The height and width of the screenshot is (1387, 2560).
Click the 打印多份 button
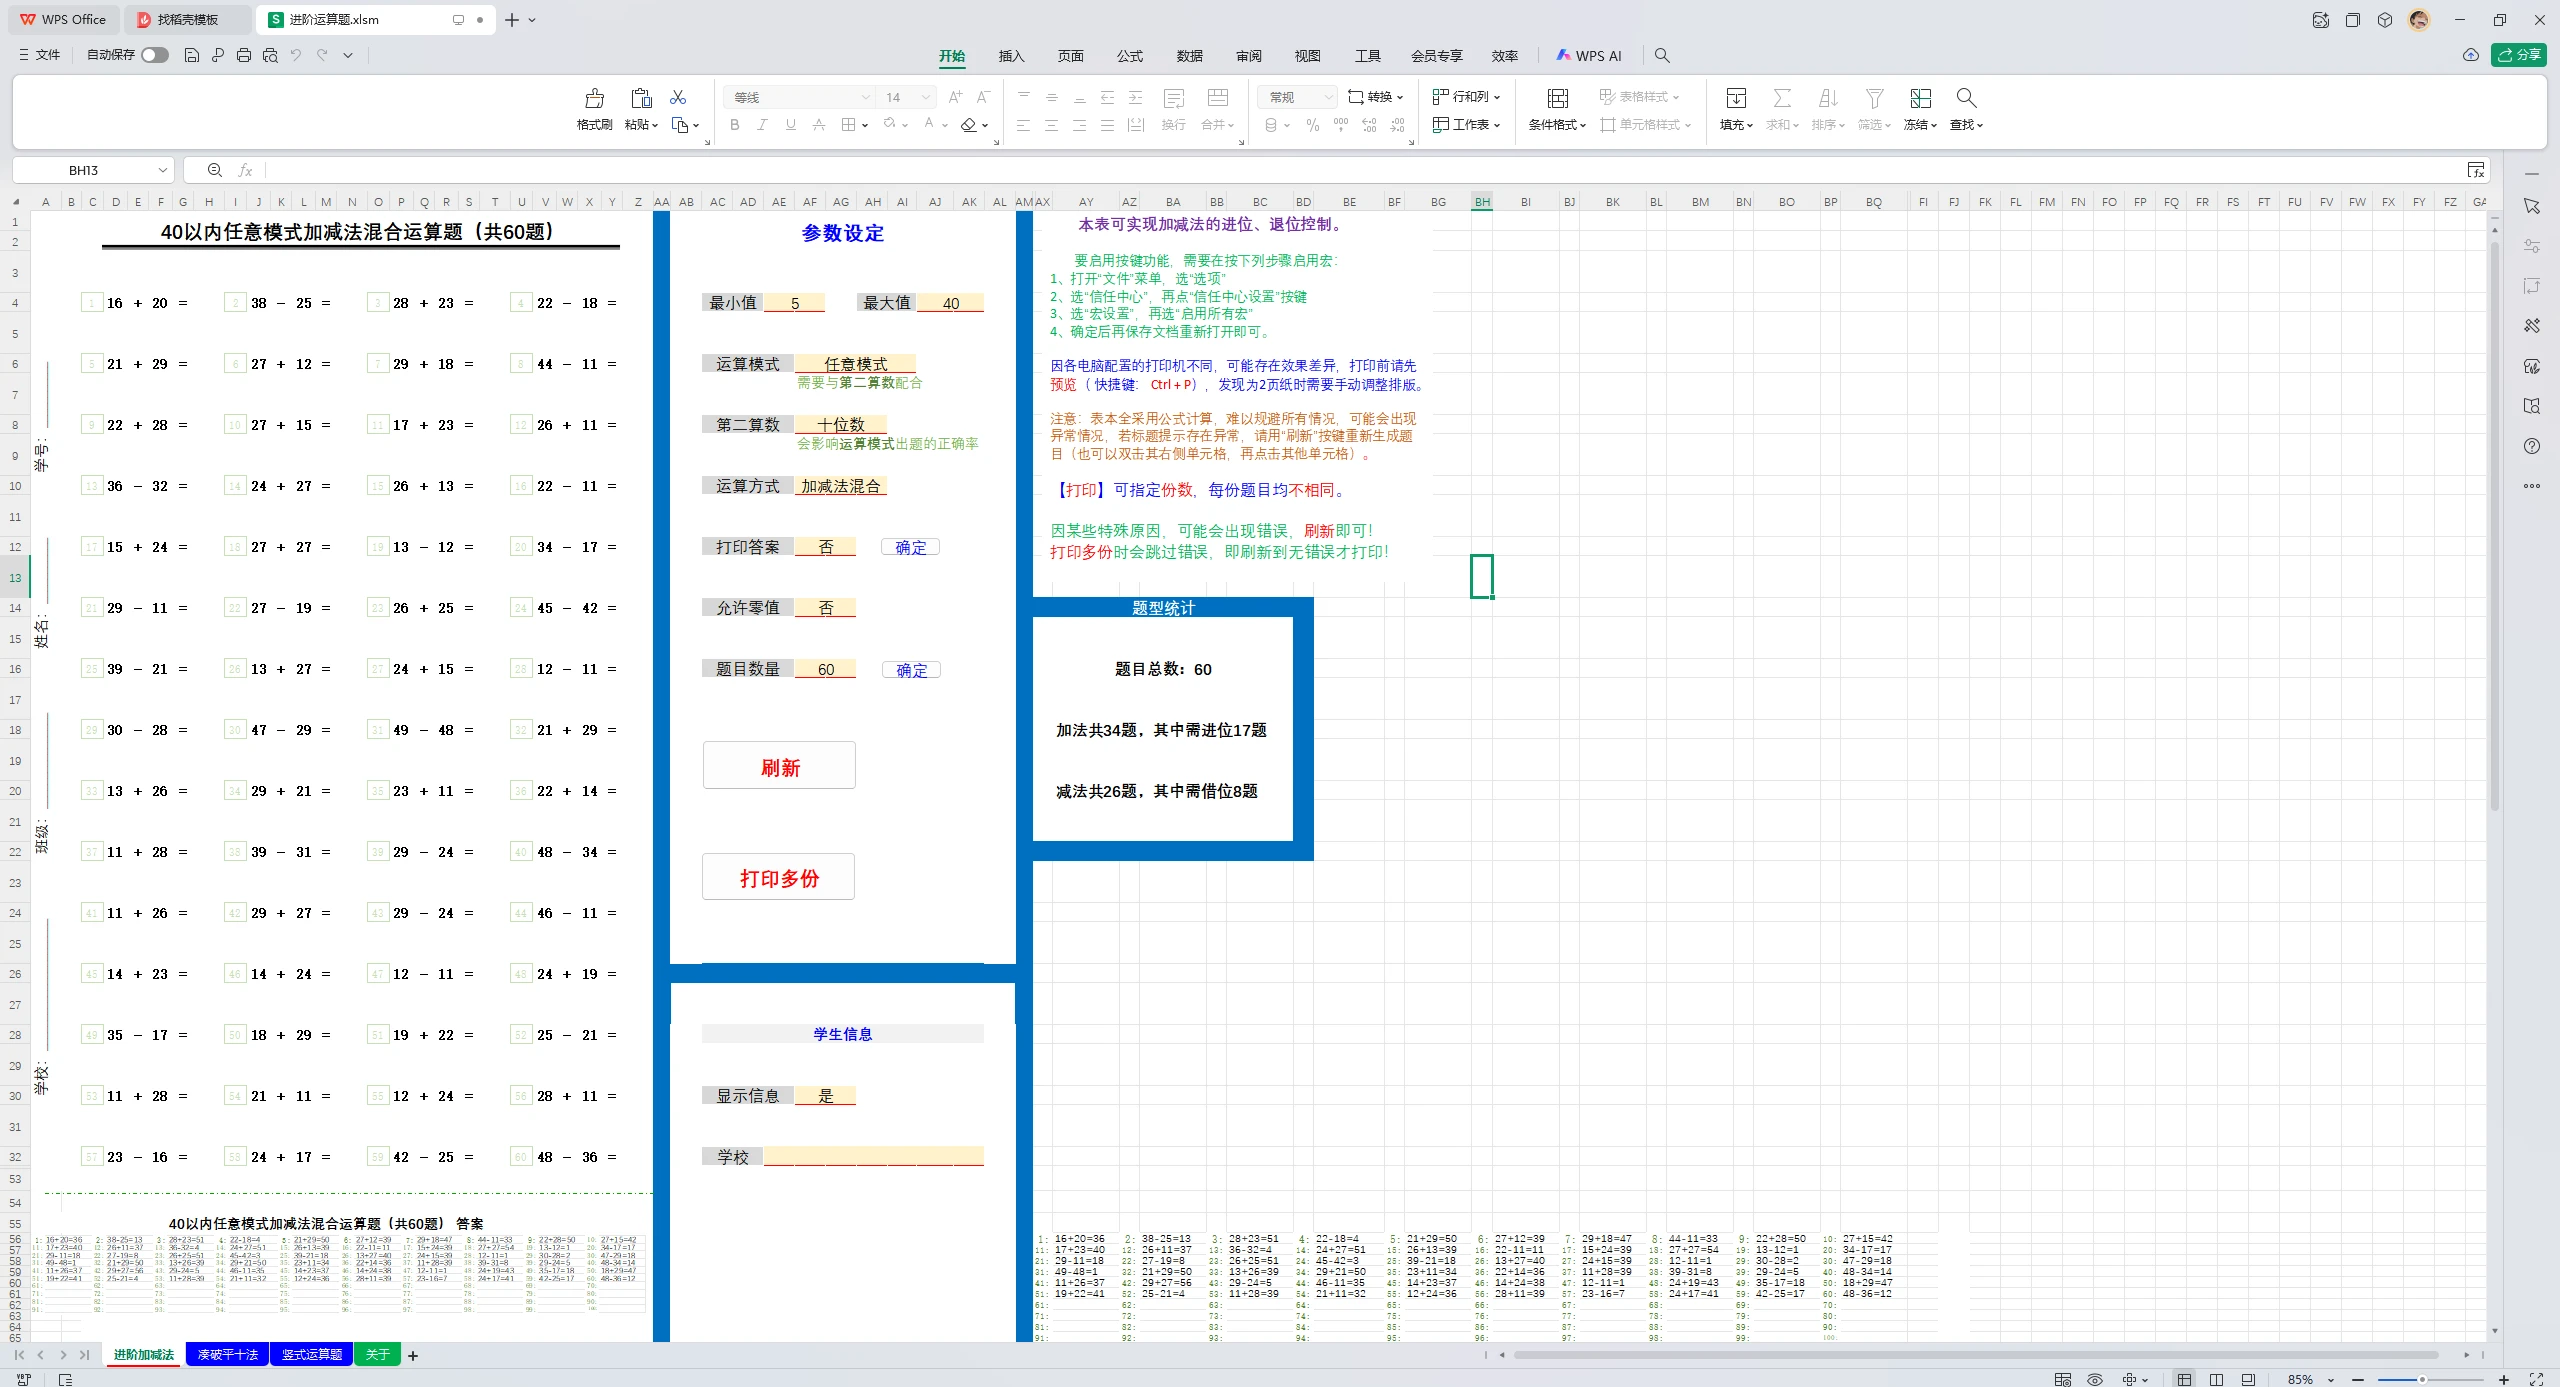778,877
